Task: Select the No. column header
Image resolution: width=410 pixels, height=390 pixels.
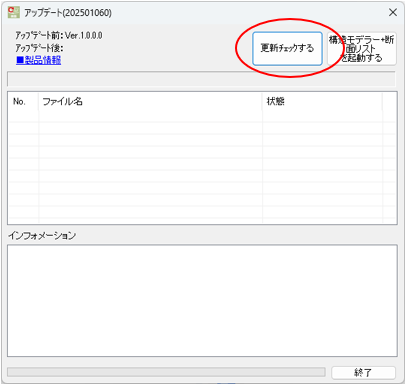Action: coord(23,102)
